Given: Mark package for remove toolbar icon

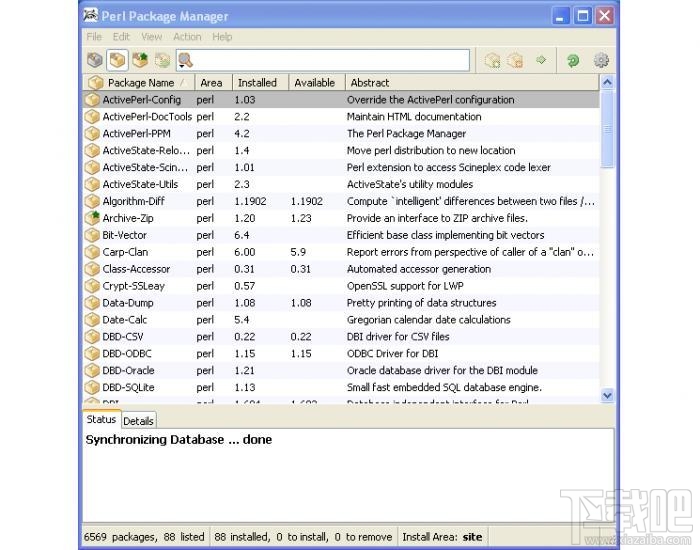Looking at the screenshot, I should click(515, 60).
